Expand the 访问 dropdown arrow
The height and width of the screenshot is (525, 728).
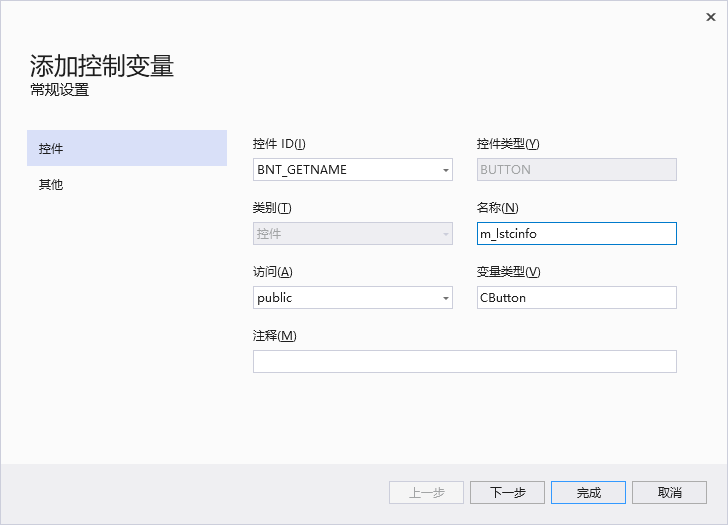[x=445, y=298]
